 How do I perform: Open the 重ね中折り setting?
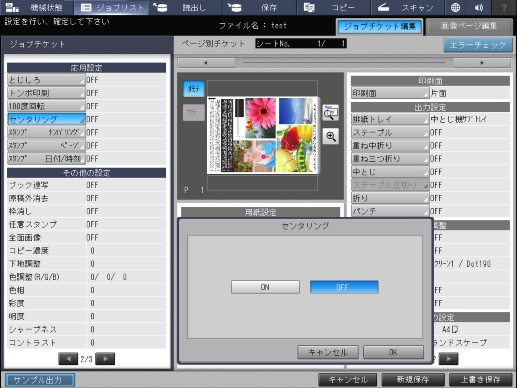390,146
